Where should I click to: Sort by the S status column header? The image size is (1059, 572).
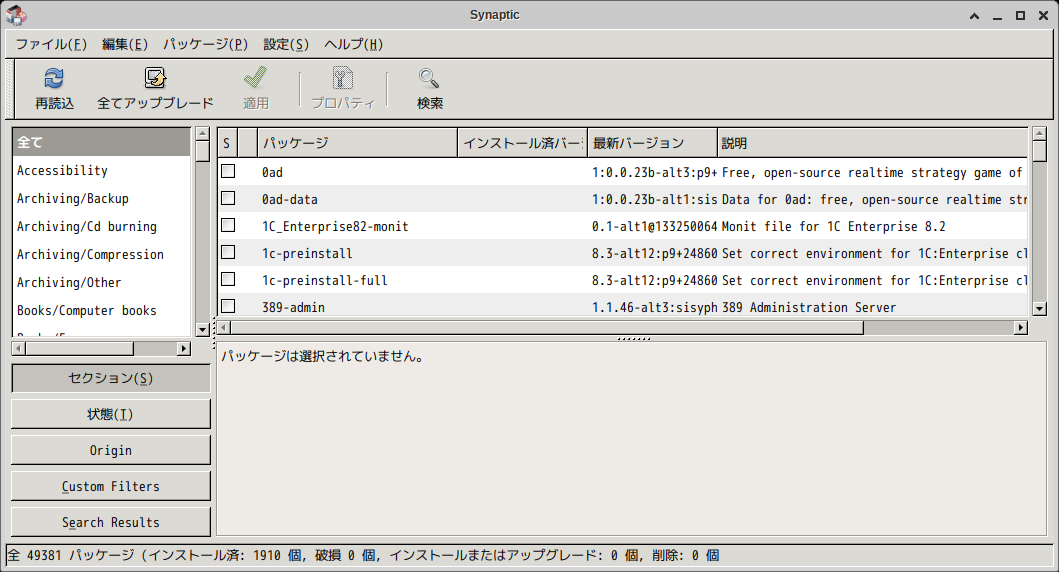[x=228, y=143]
